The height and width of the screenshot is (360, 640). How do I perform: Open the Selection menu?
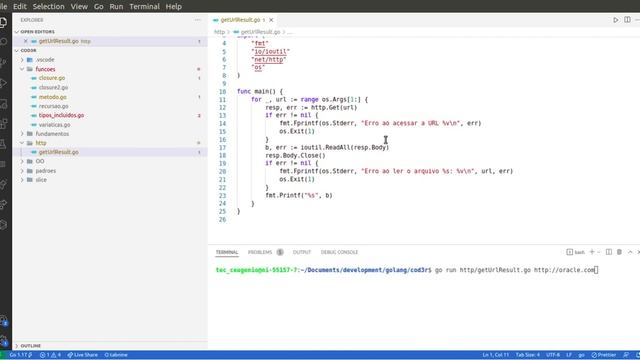point(49,7)
